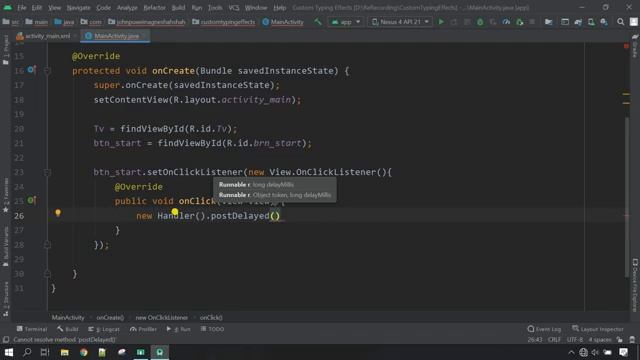Click the Stop button in toolbar

coord(532,22)
